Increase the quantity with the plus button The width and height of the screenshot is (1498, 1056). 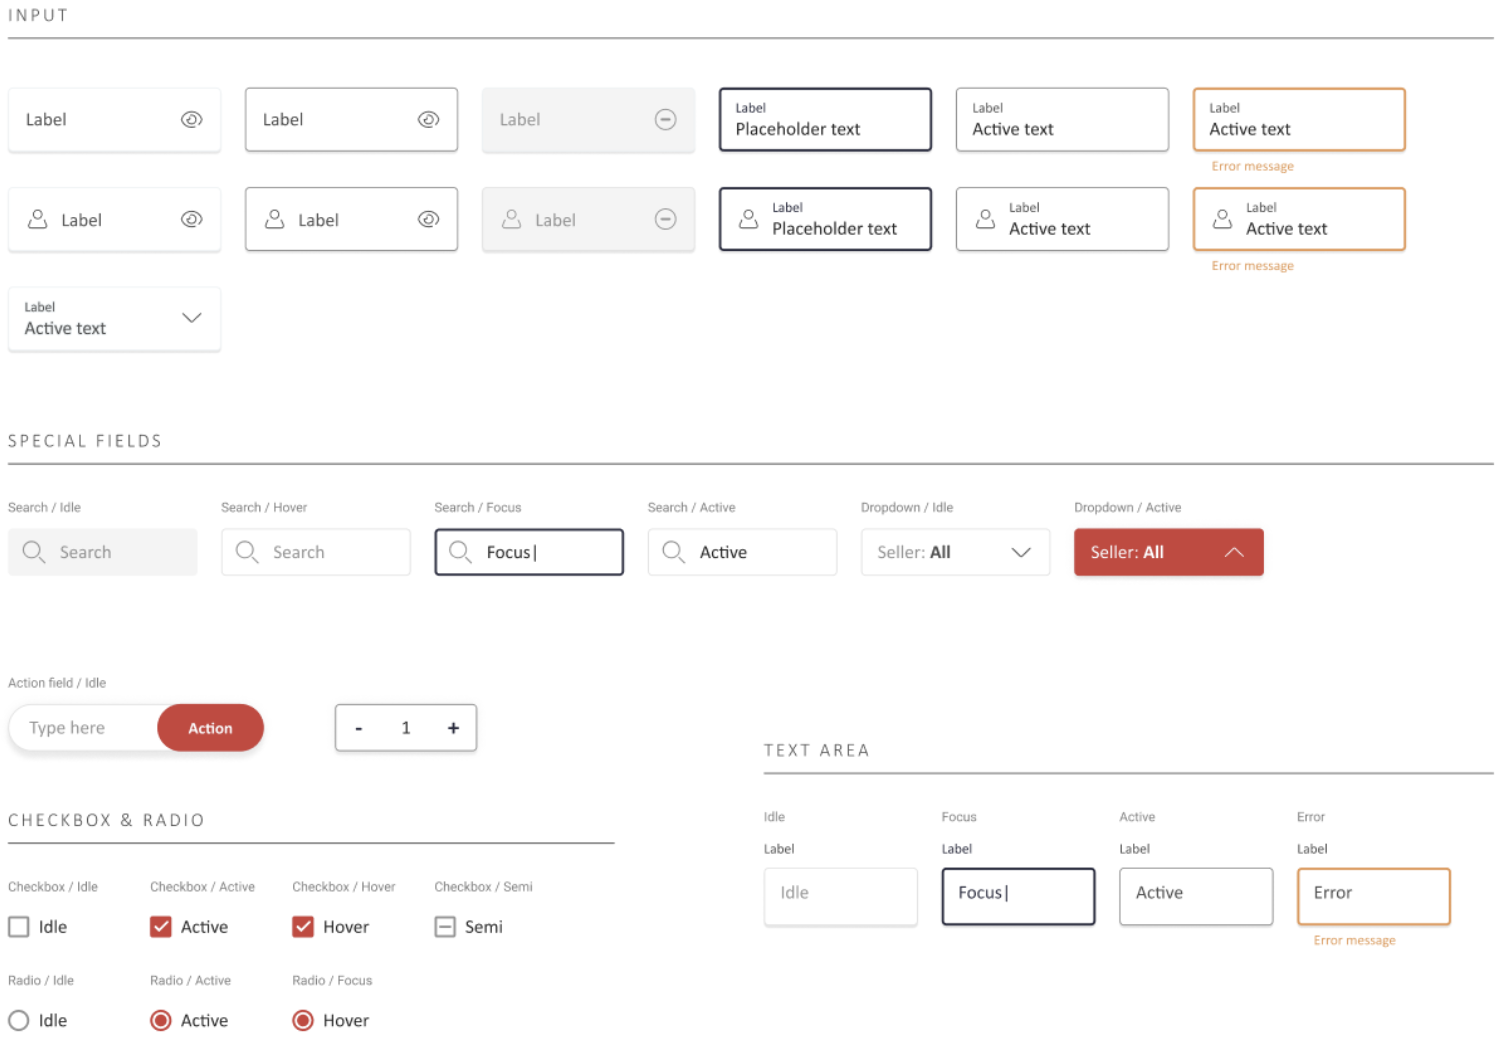pos(453,728)
